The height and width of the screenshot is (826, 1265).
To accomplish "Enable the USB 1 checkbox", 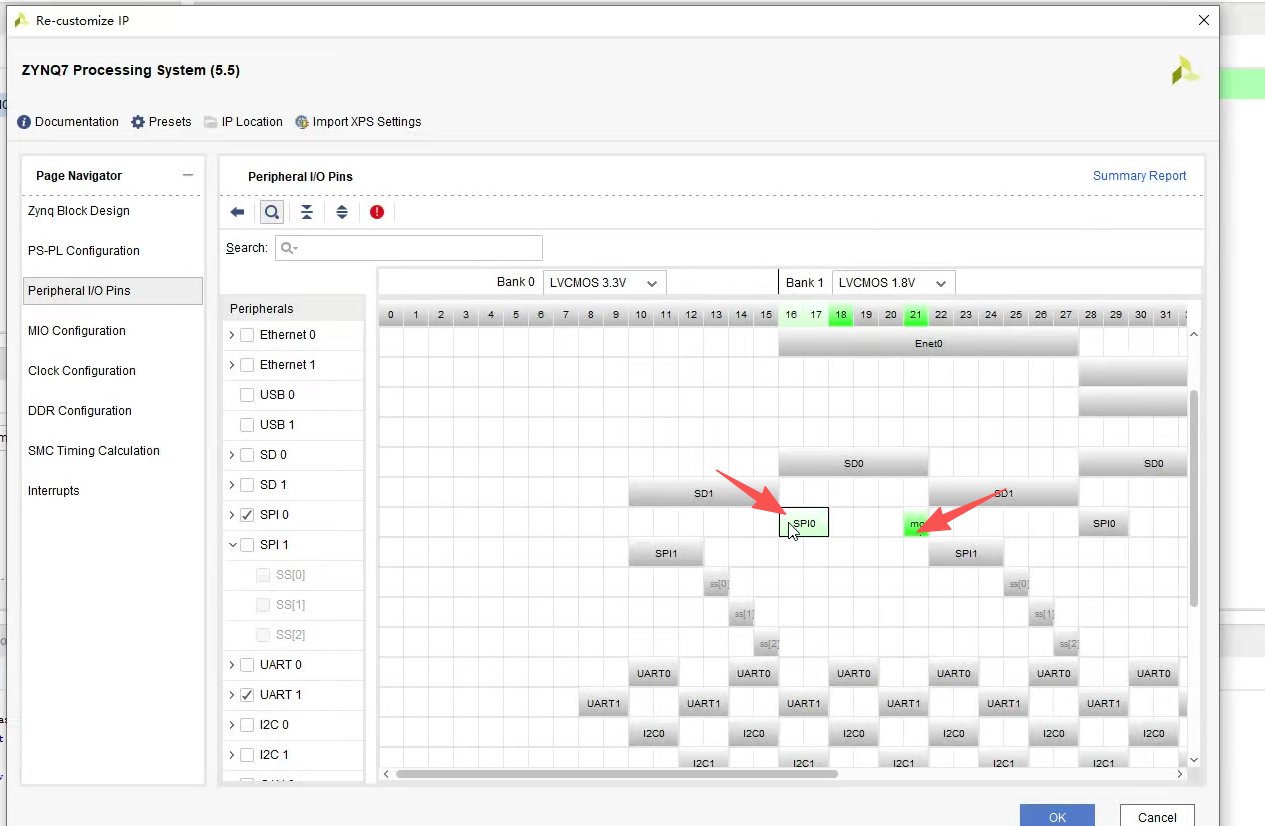I will (247, 425).
